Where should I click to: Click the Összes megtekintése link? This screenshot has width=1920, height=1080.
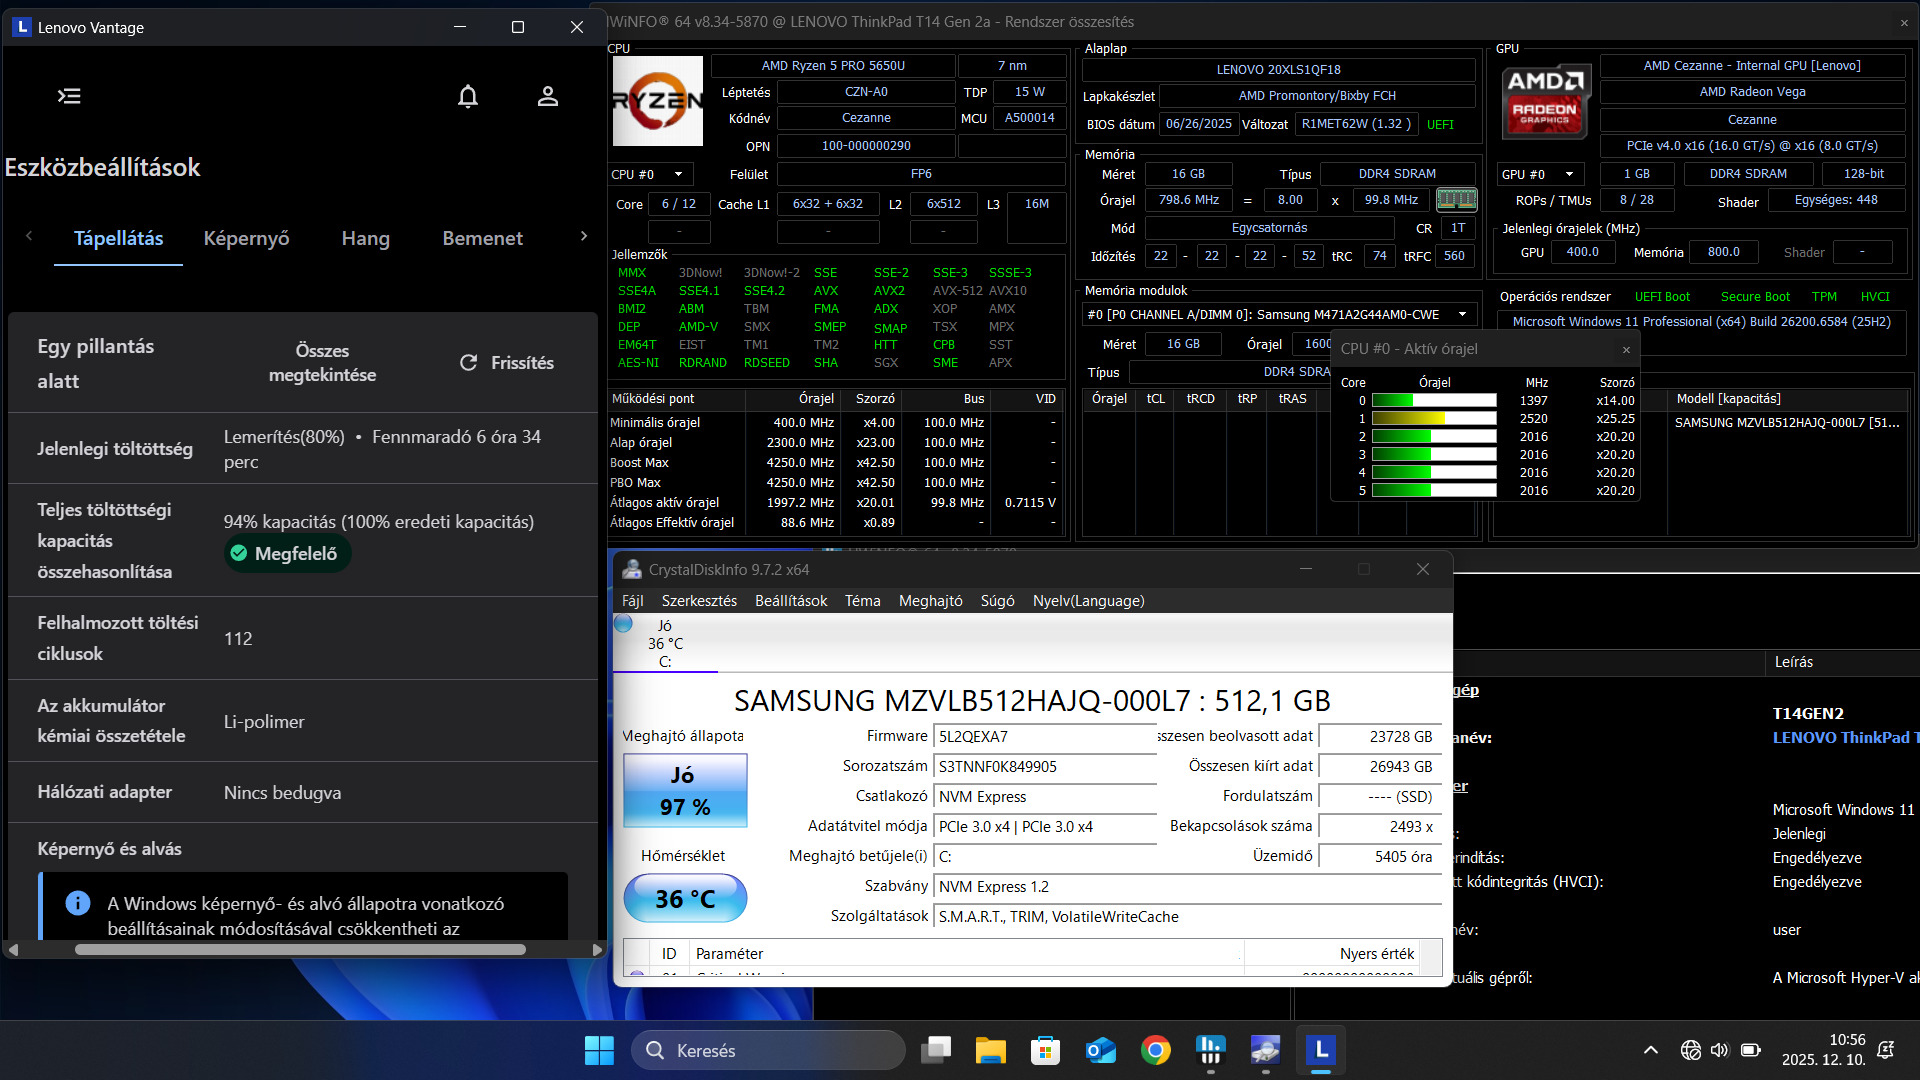(322, 363)
